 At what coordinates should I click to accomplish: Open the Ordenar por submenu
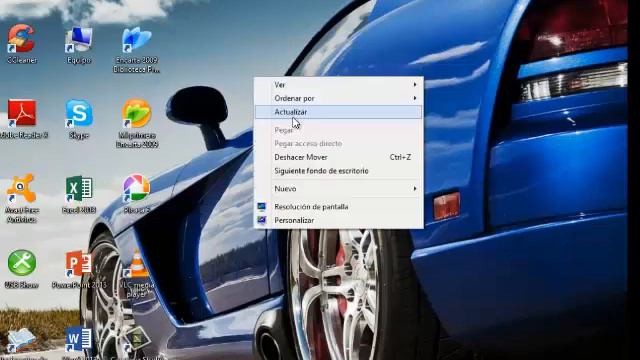point(338,98)
